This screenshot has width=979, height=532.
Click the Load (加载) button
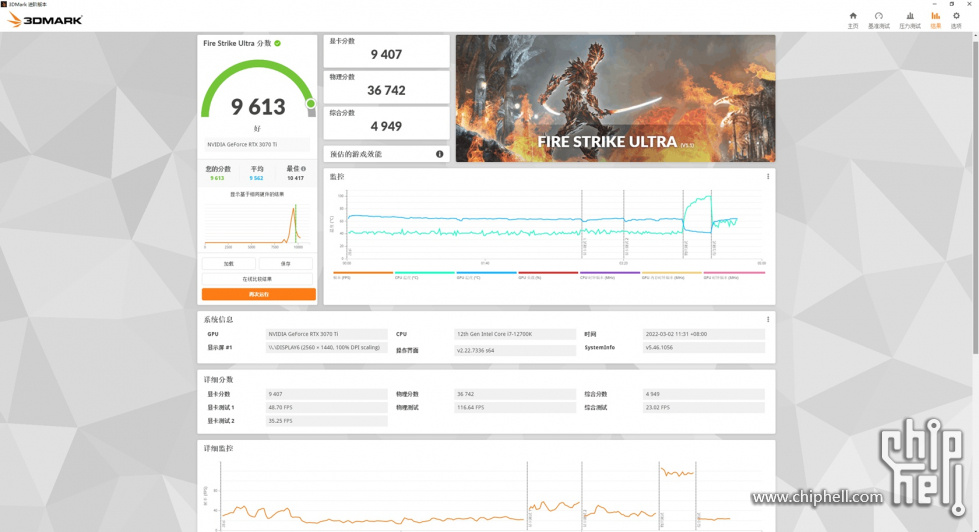pyautogui.click(x=229, y=264)
